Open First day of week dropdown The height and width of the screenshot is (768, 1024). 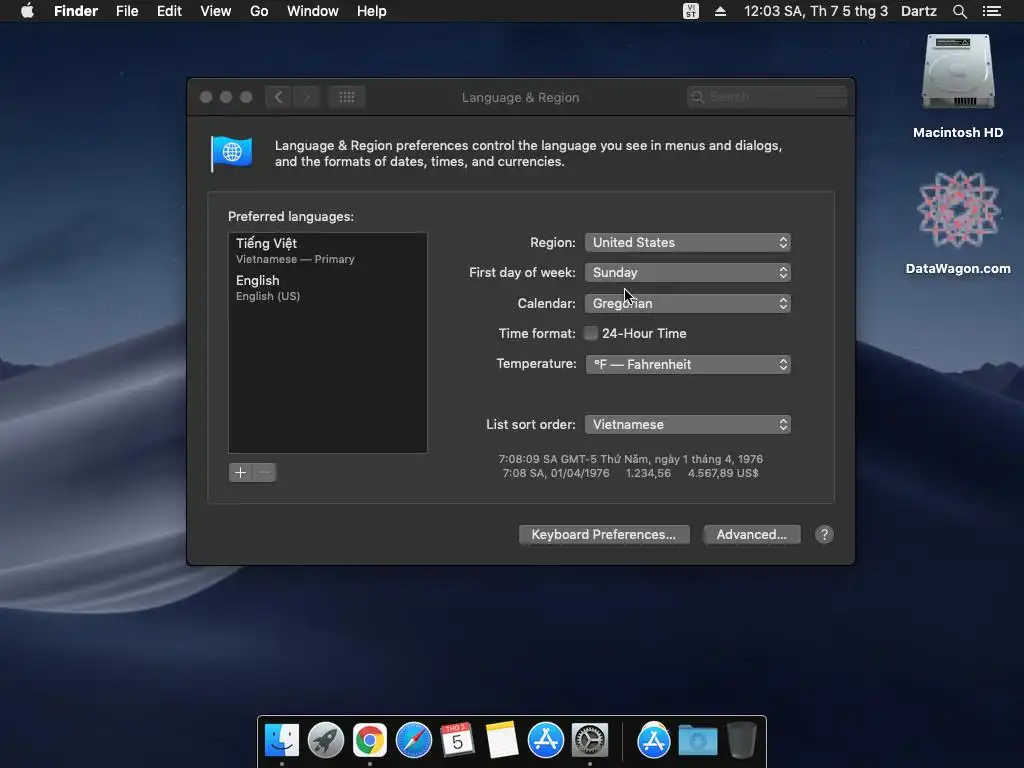pos(688,273)
